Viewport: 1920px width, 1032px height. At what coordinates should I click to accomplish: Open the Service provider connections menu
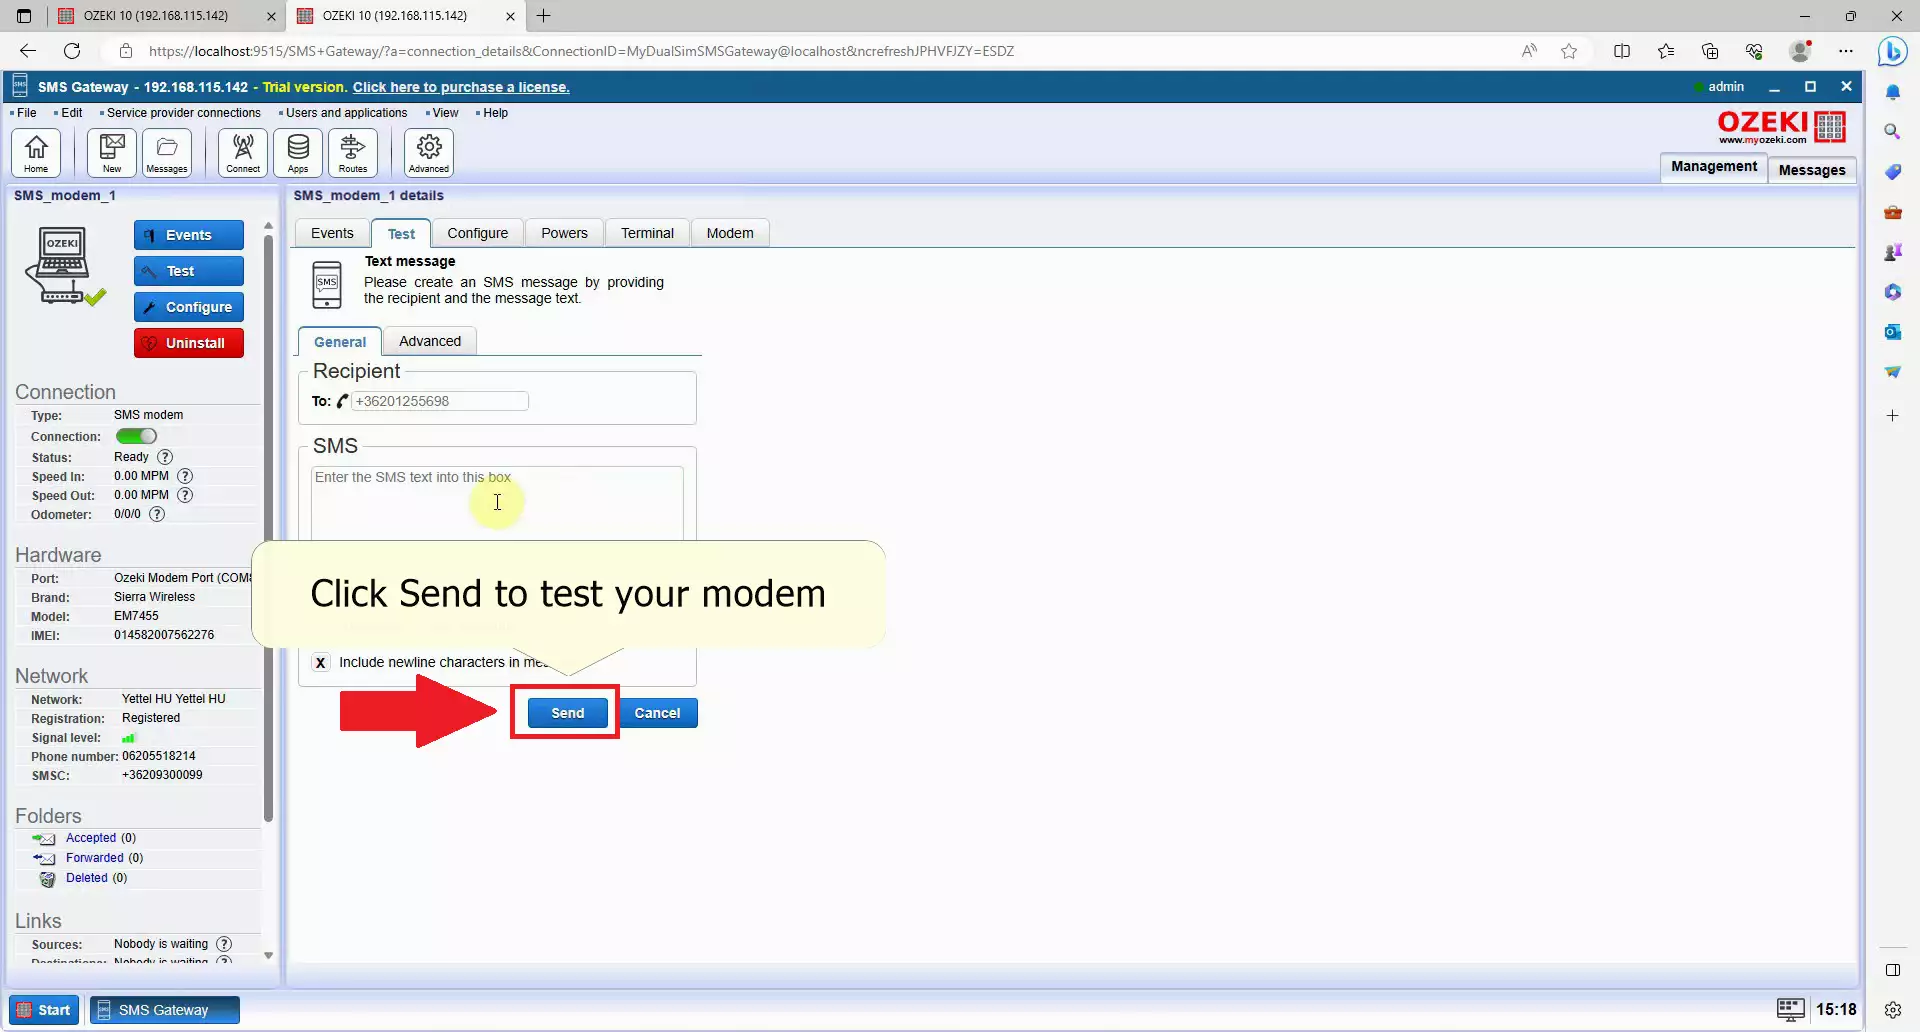183,113
